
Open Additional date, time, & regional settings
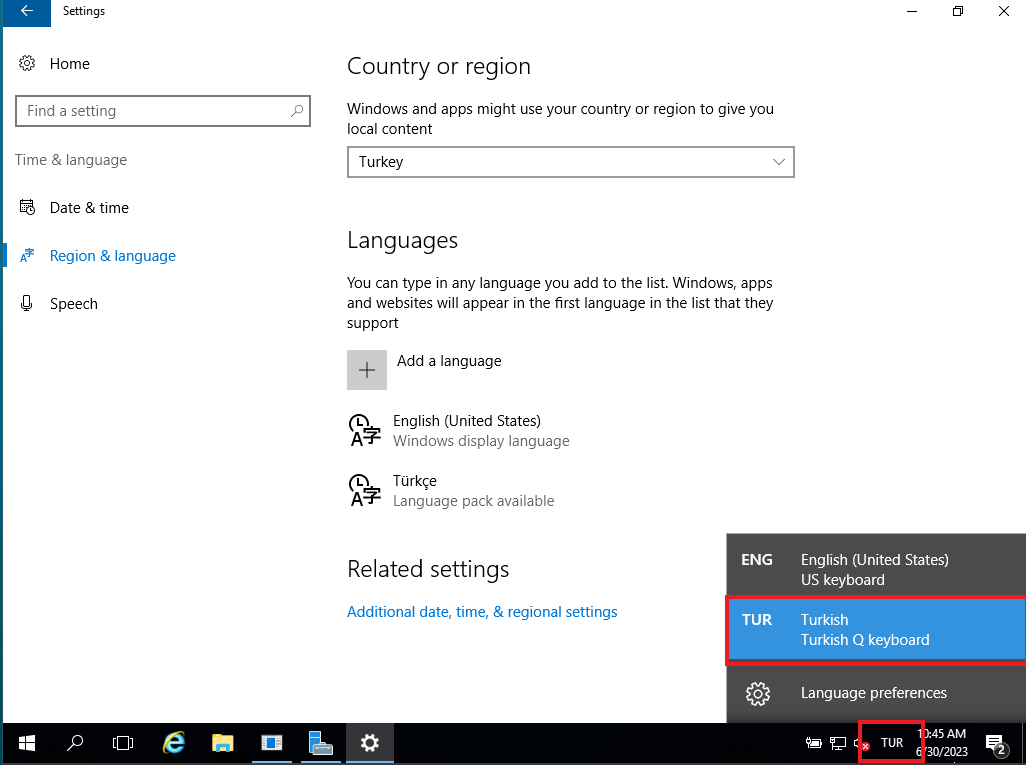tap(482, 612)
